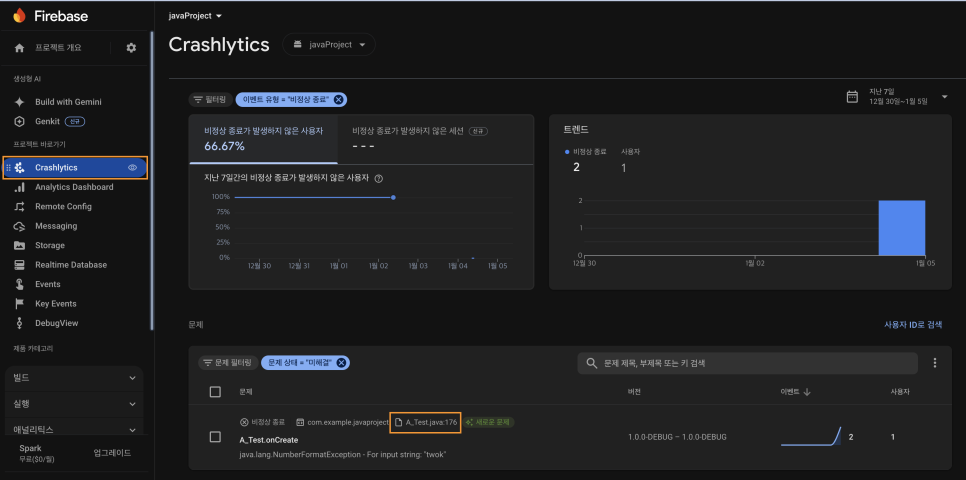Click the data point on users line chart

pos(393,197)
